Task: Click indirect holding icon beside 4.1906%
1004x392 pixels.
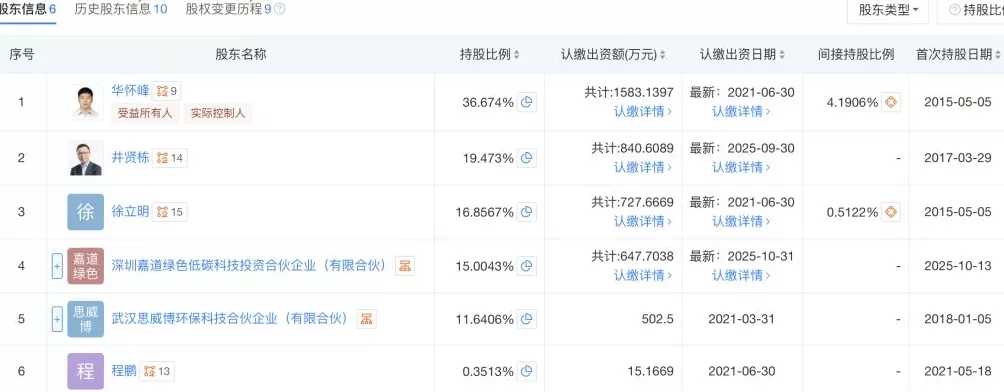Action: pyautogui.click(x=891, y=102)
